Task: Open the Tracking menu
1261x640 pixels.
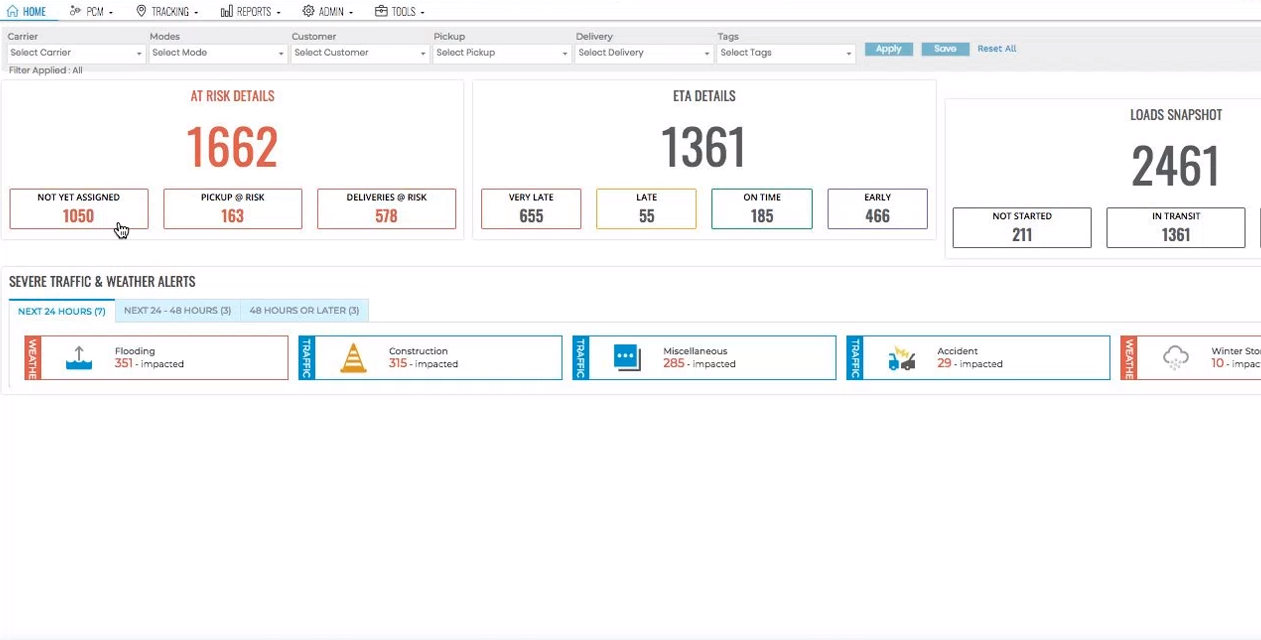Action: point(167,12)
